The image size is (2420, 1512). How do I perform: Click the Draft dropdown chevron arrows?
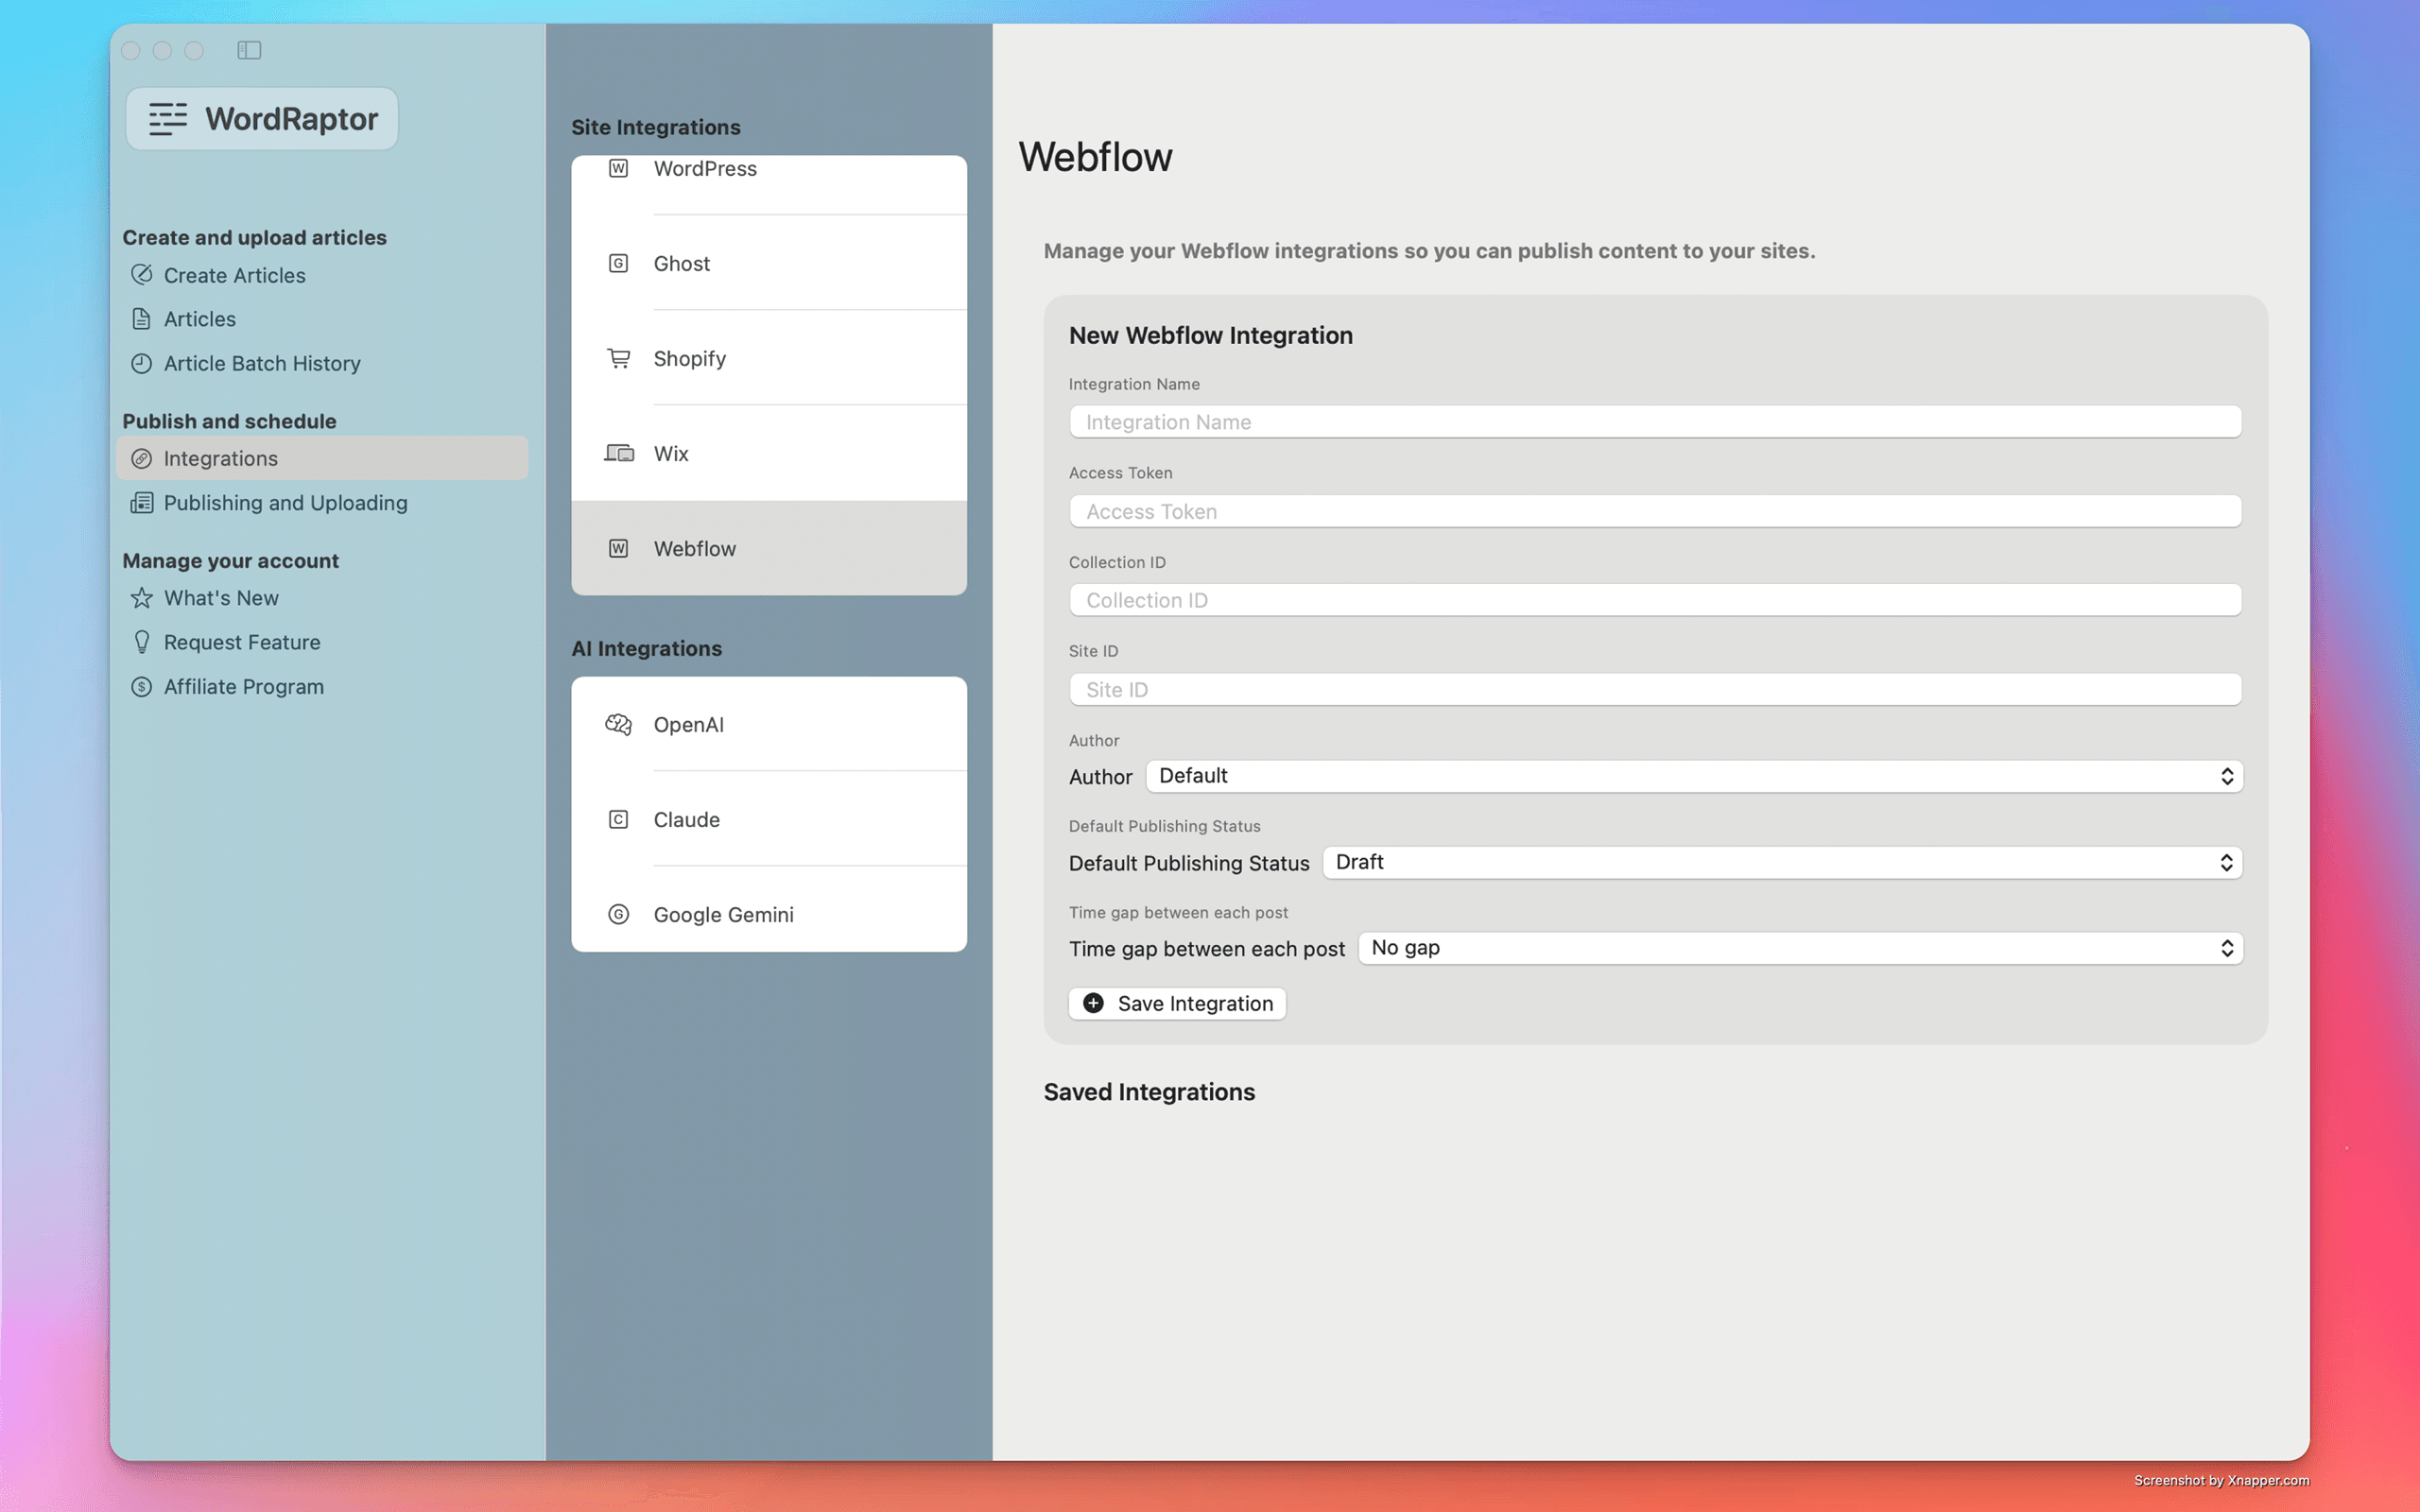2227,862
